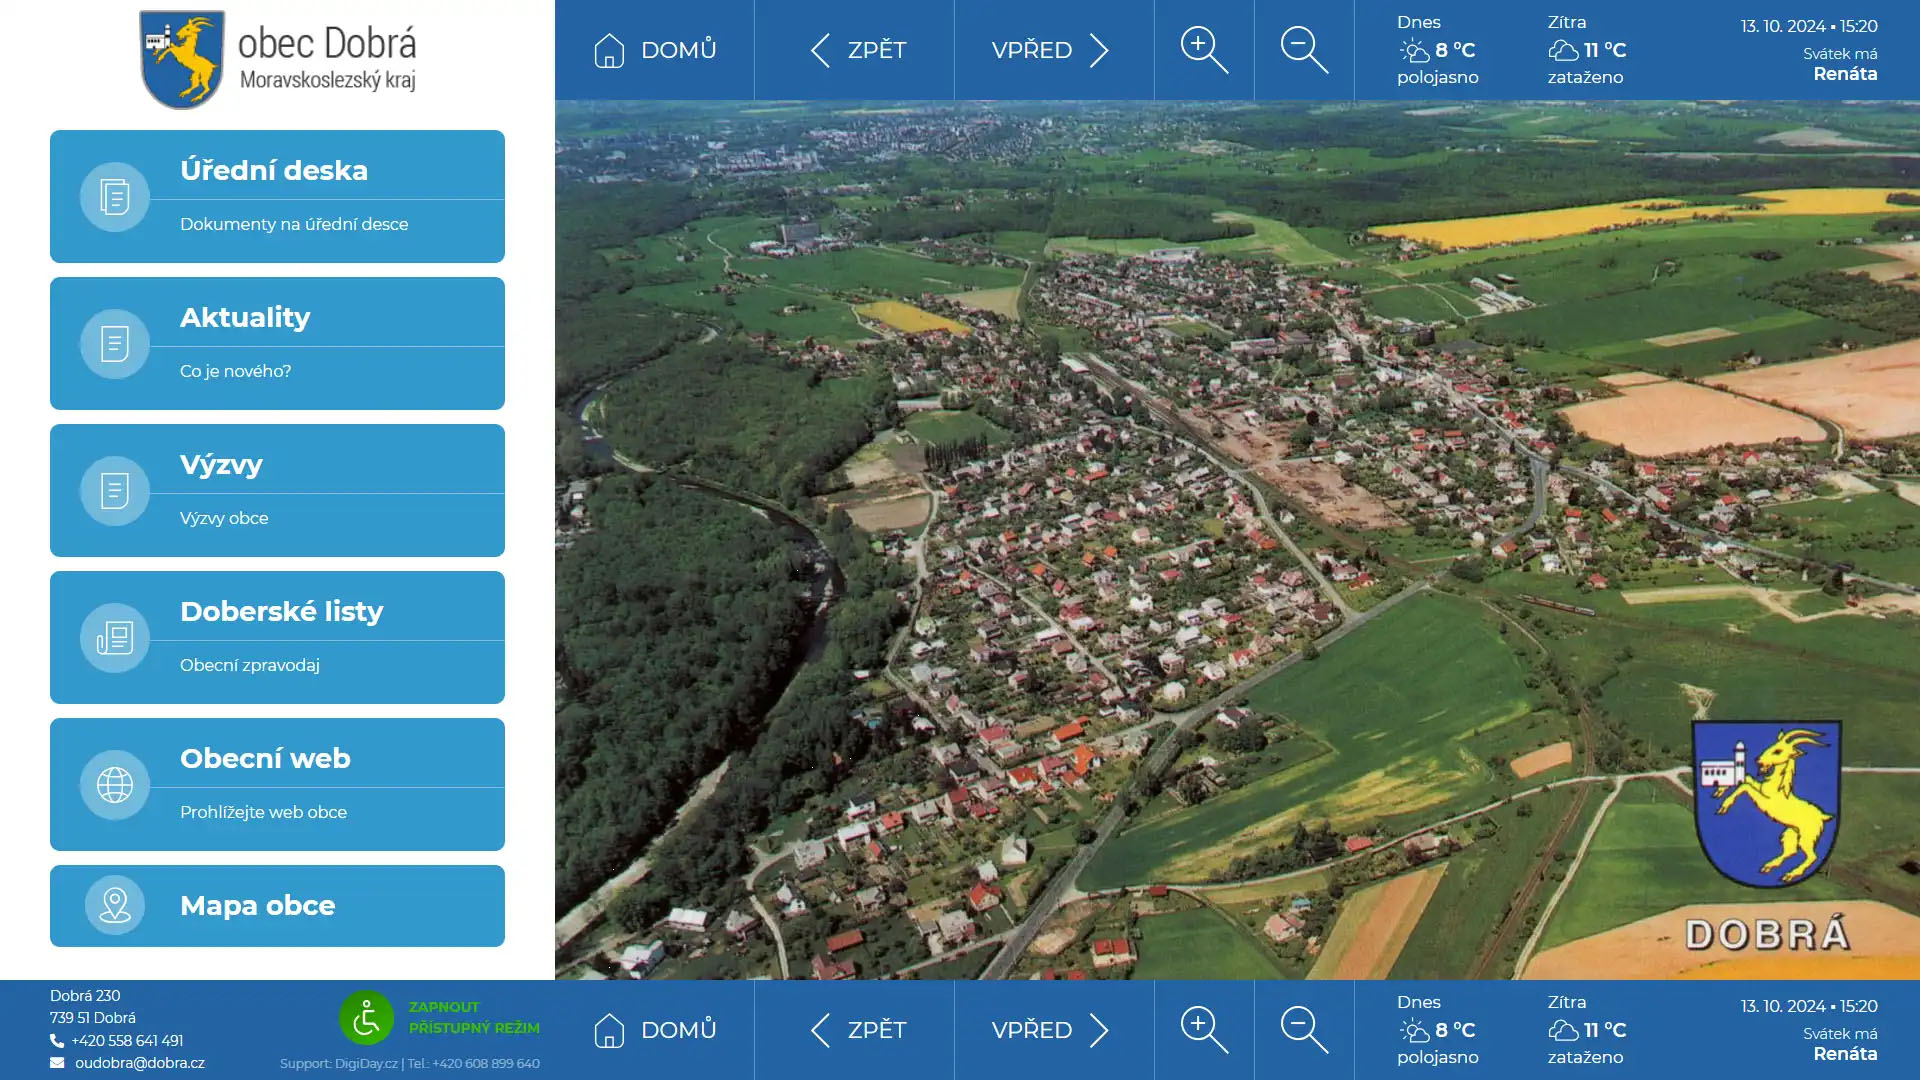Open the Doberské listy menu tile
Image resolution: width=1920 pixels, height=1080 pixels.
pos(277,637)
